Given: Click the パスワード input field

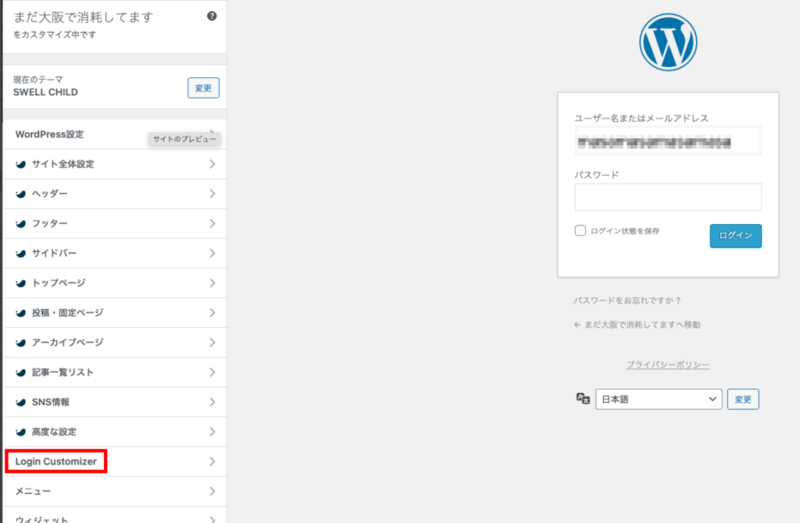Looking at the screenshot, I should coord(668,197).
